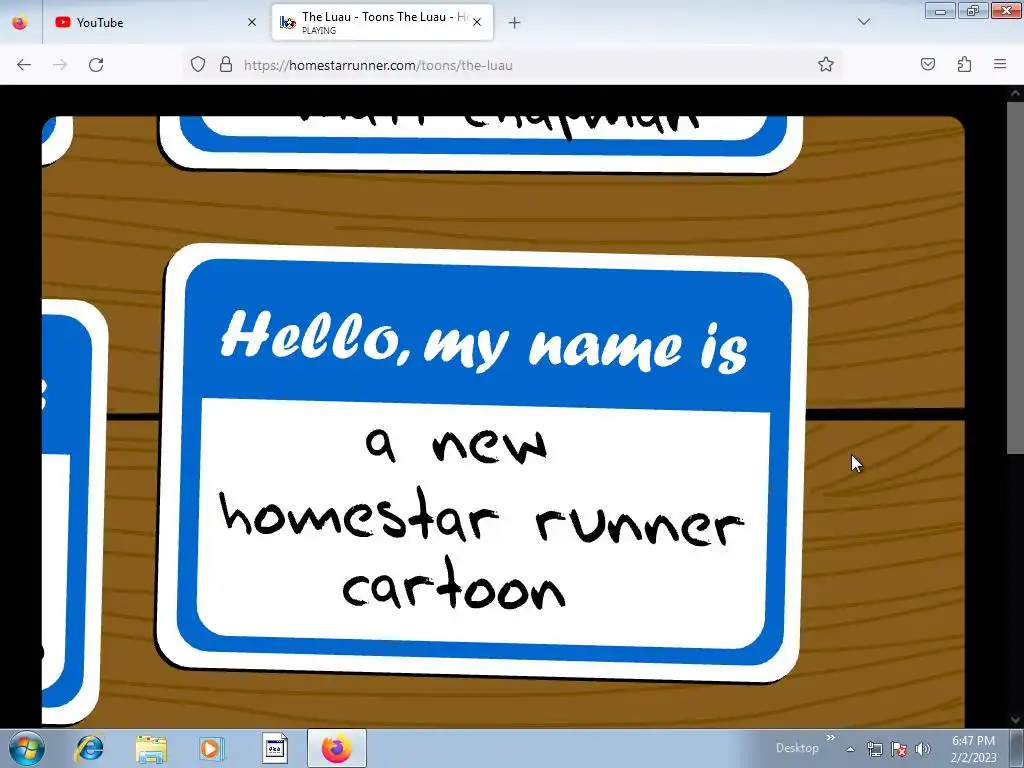Click the forward navigation arrow

(x=60, y=65)
